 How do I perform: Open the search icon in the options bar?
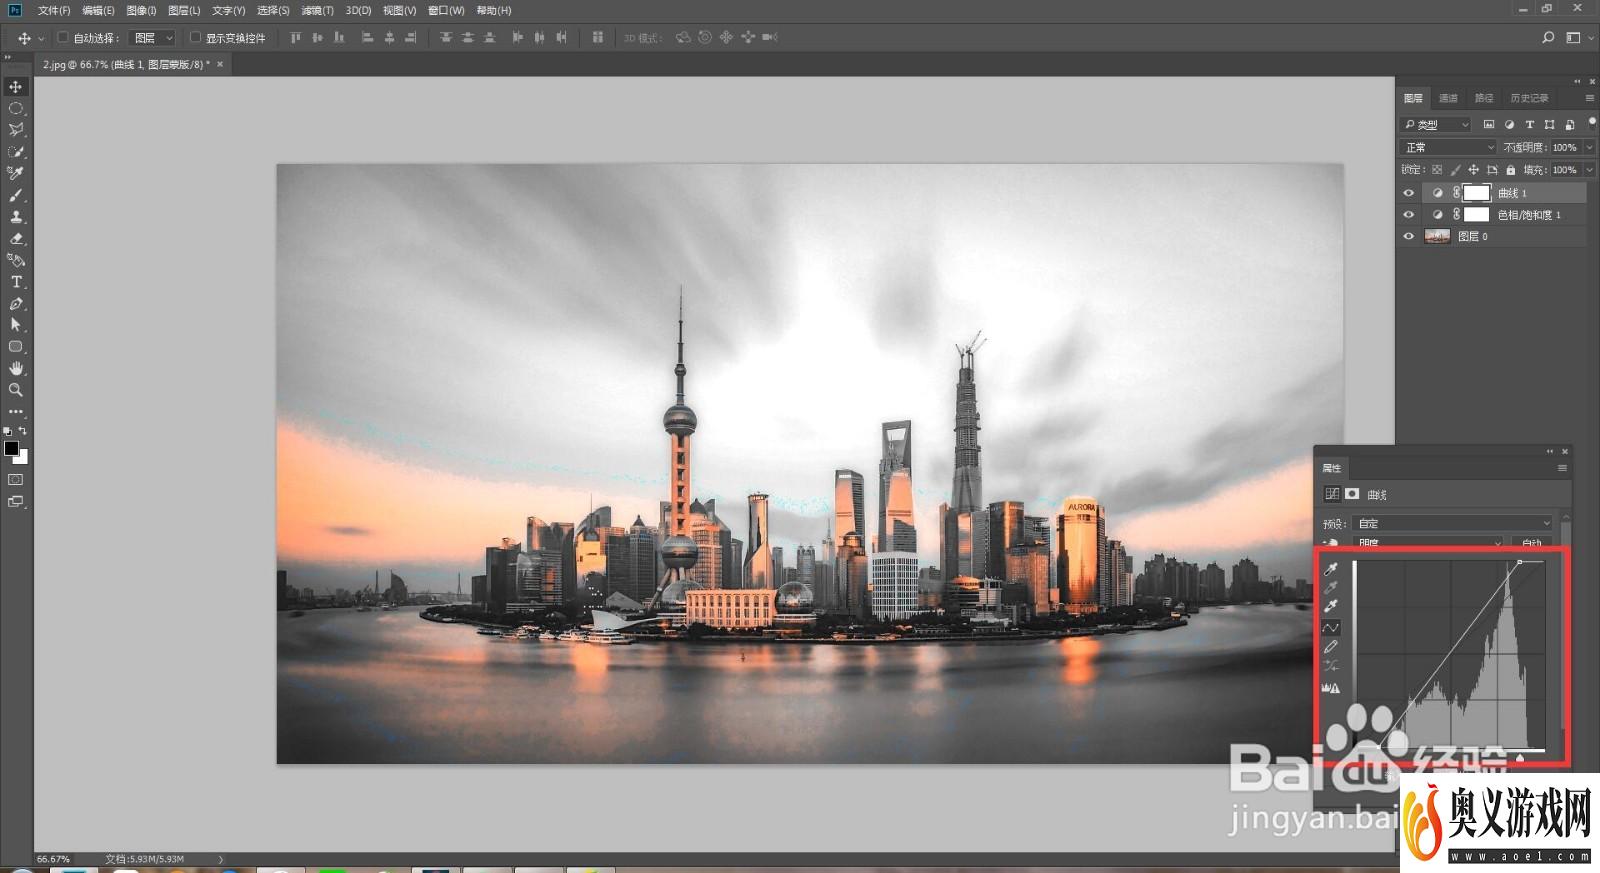click(1548, 37)
